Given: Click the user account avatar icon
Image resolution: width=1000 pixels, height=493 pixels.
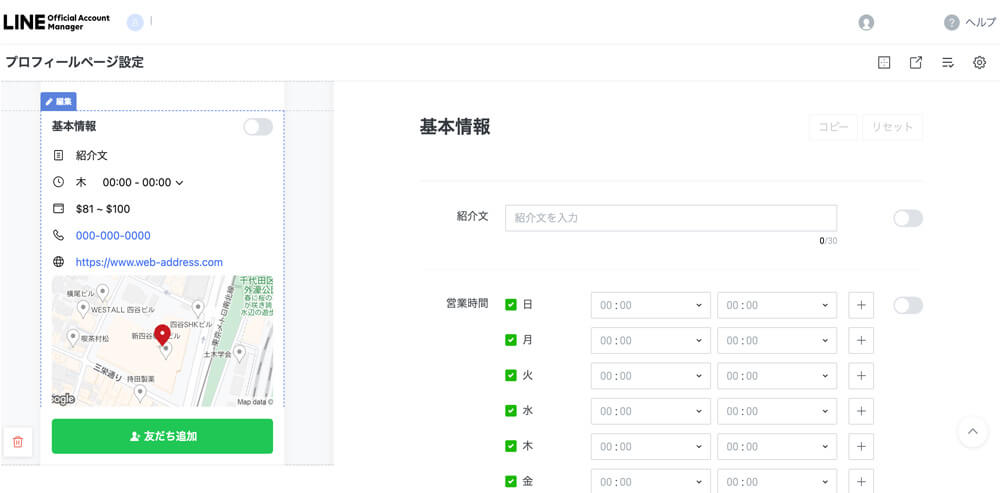Looking at the screenshot, I should pos(866,22).
